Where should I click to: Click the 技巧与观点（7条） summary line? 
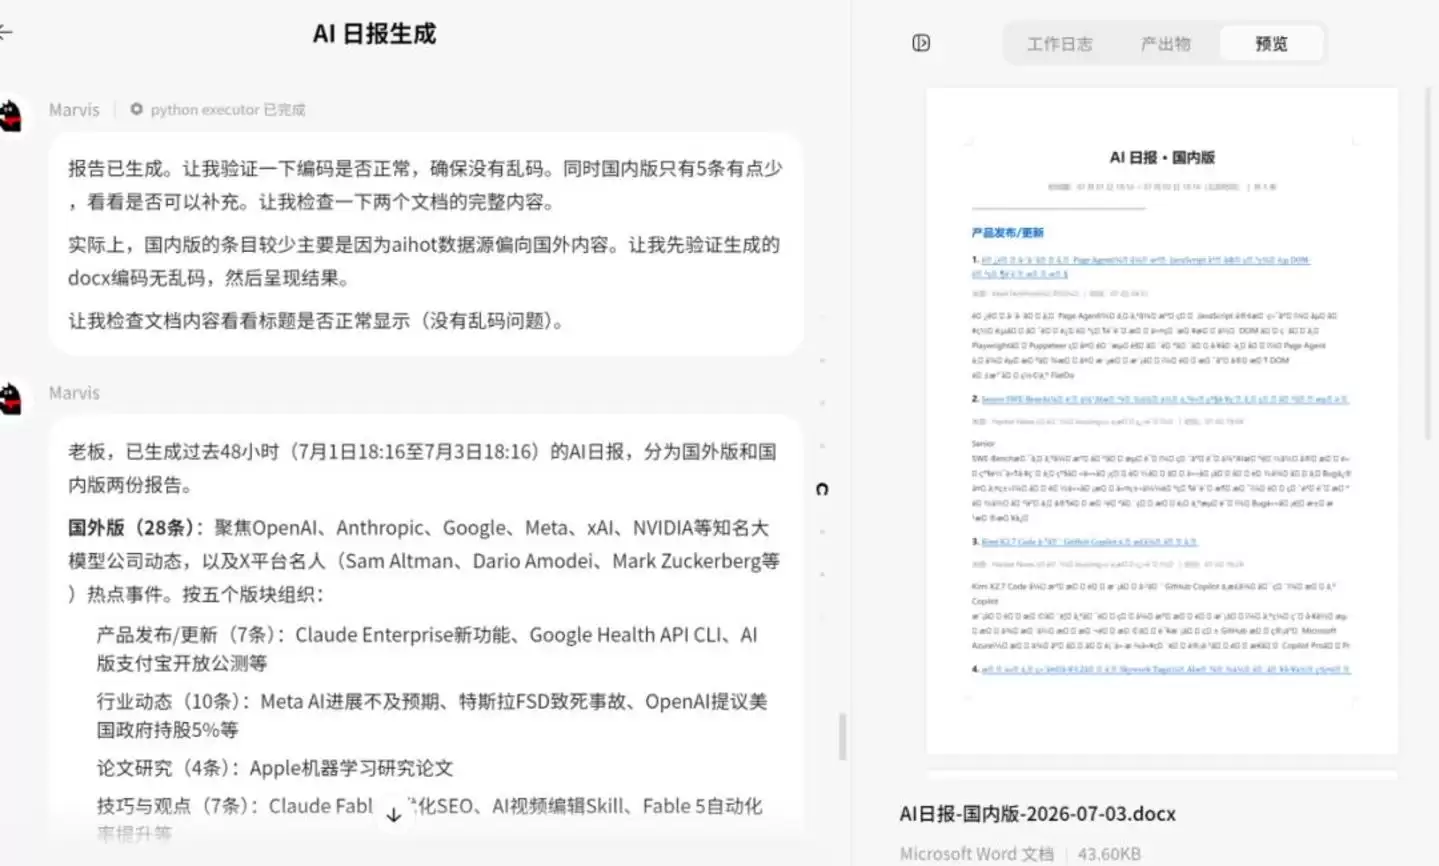pyautogui.click(x=430, y=818)
